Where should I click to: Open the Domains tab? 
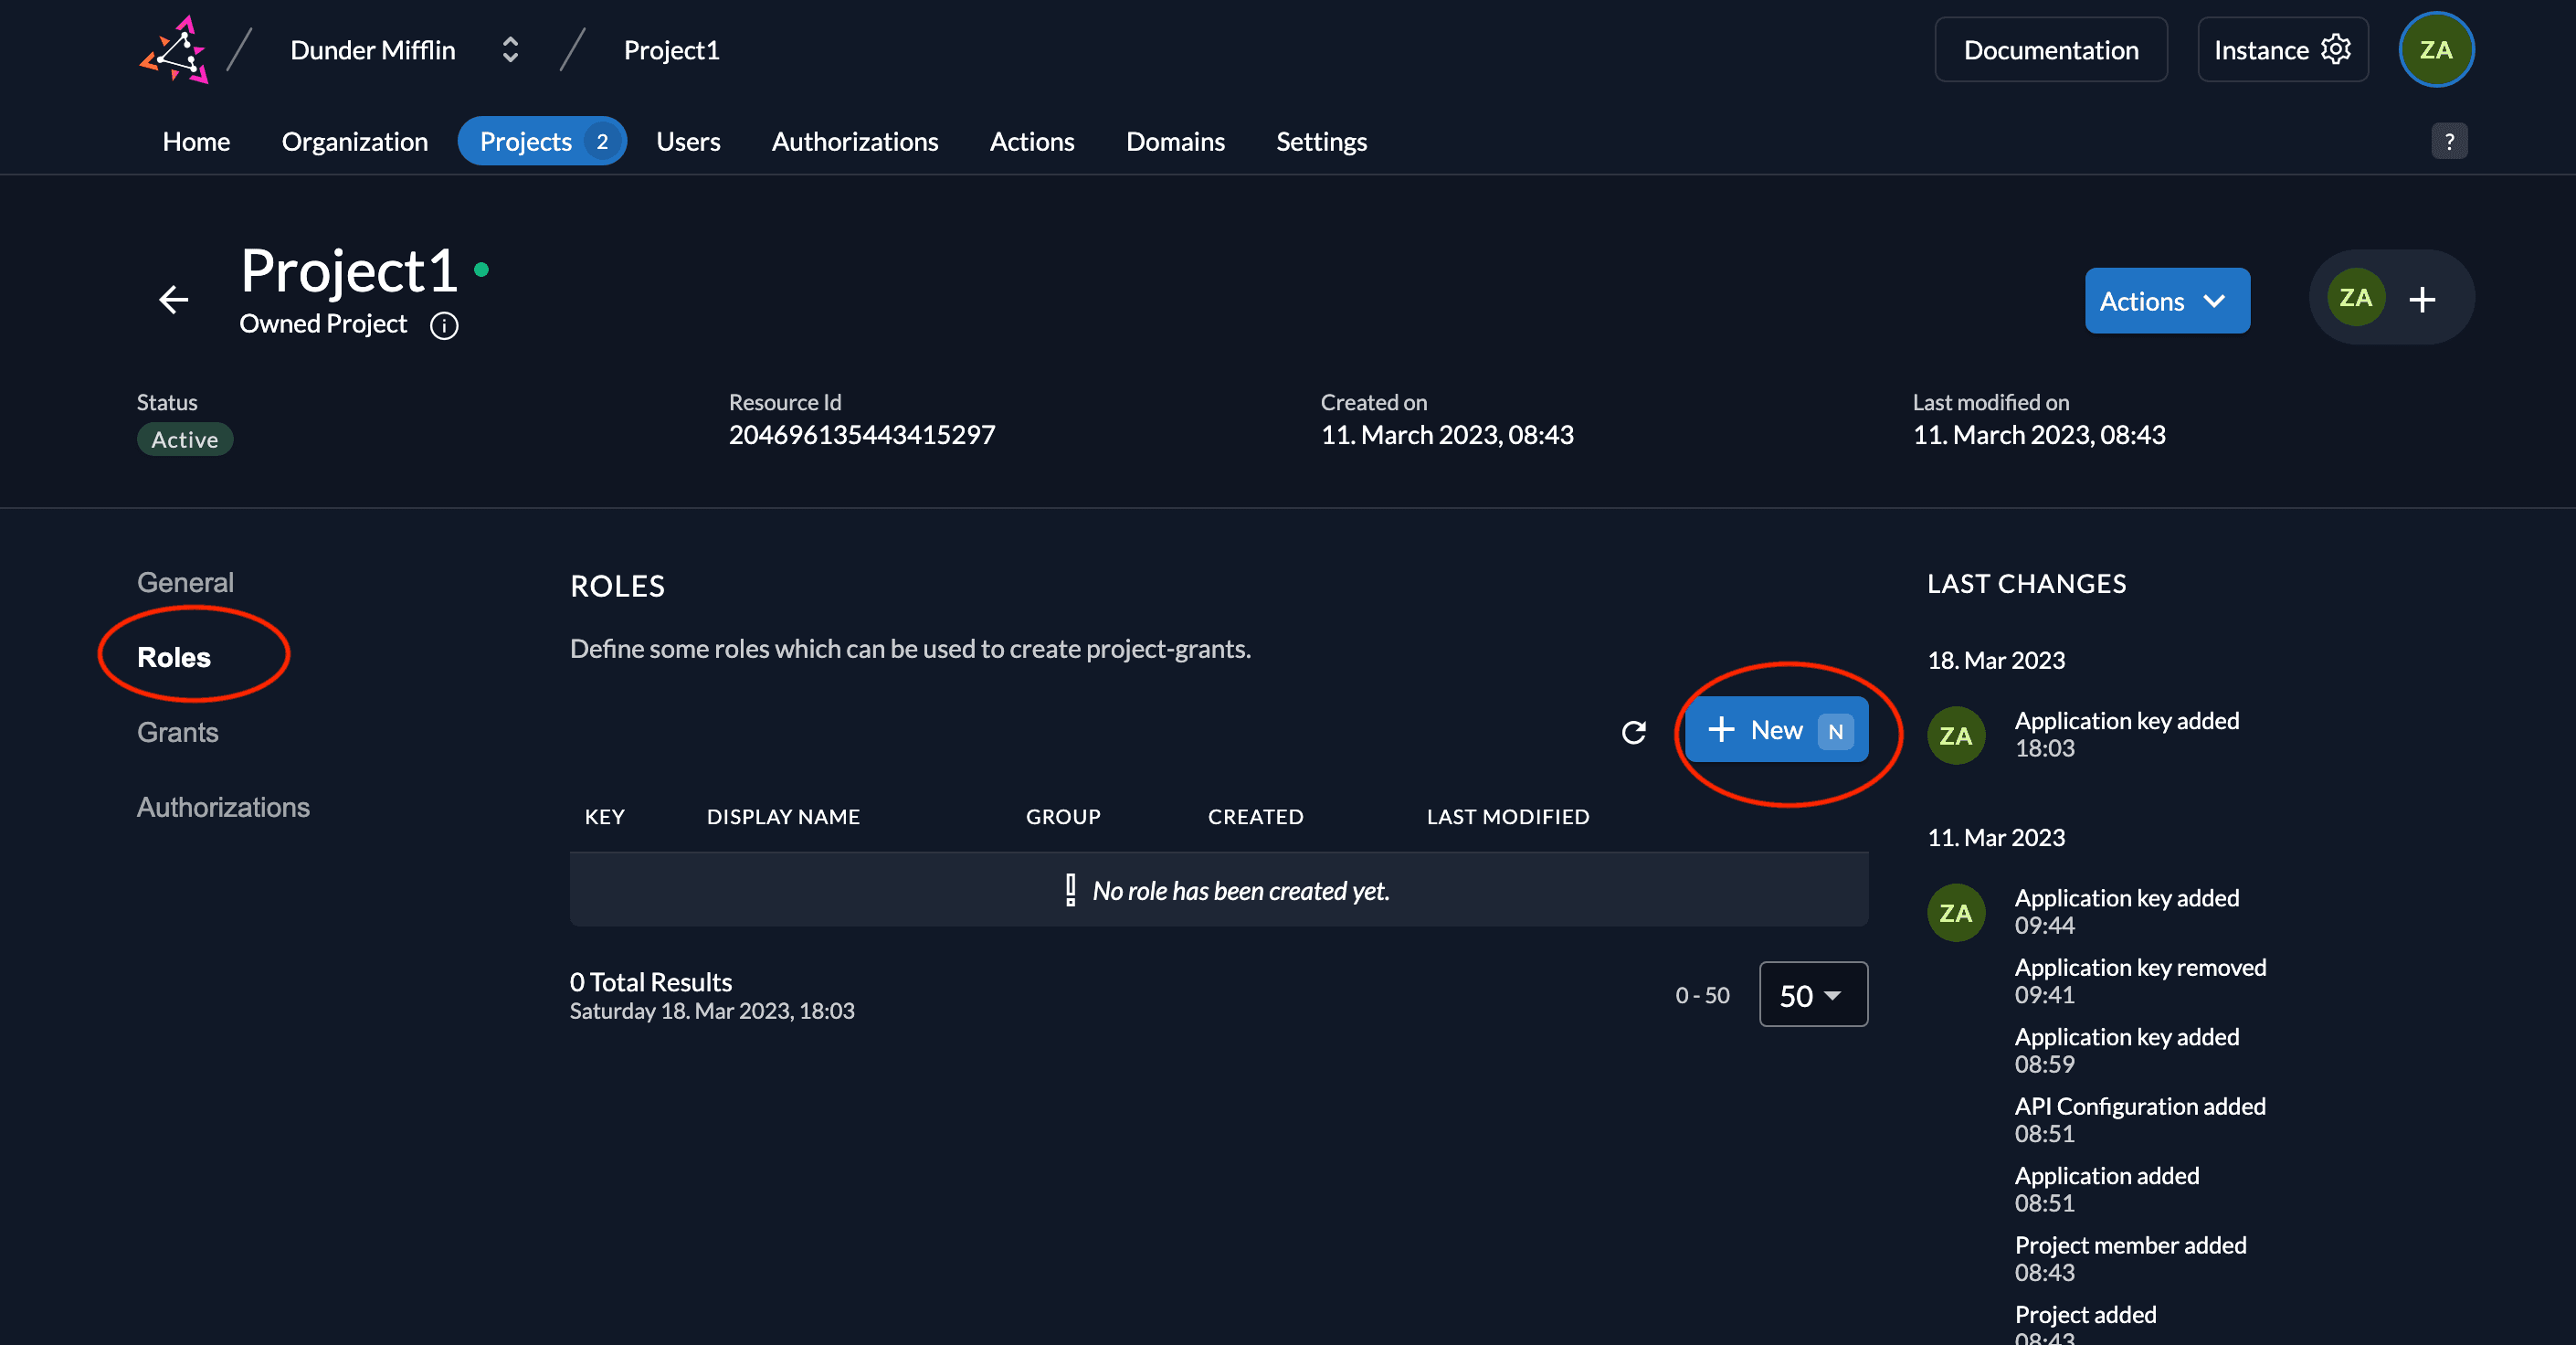[x=1174, y=141]
